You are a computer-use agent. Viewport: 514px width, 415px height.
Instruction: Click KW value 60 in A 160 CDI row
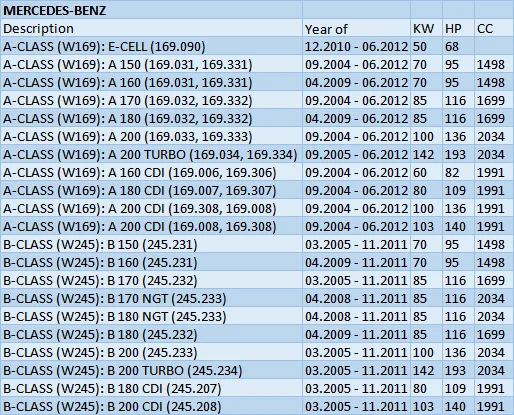[426, 172]
